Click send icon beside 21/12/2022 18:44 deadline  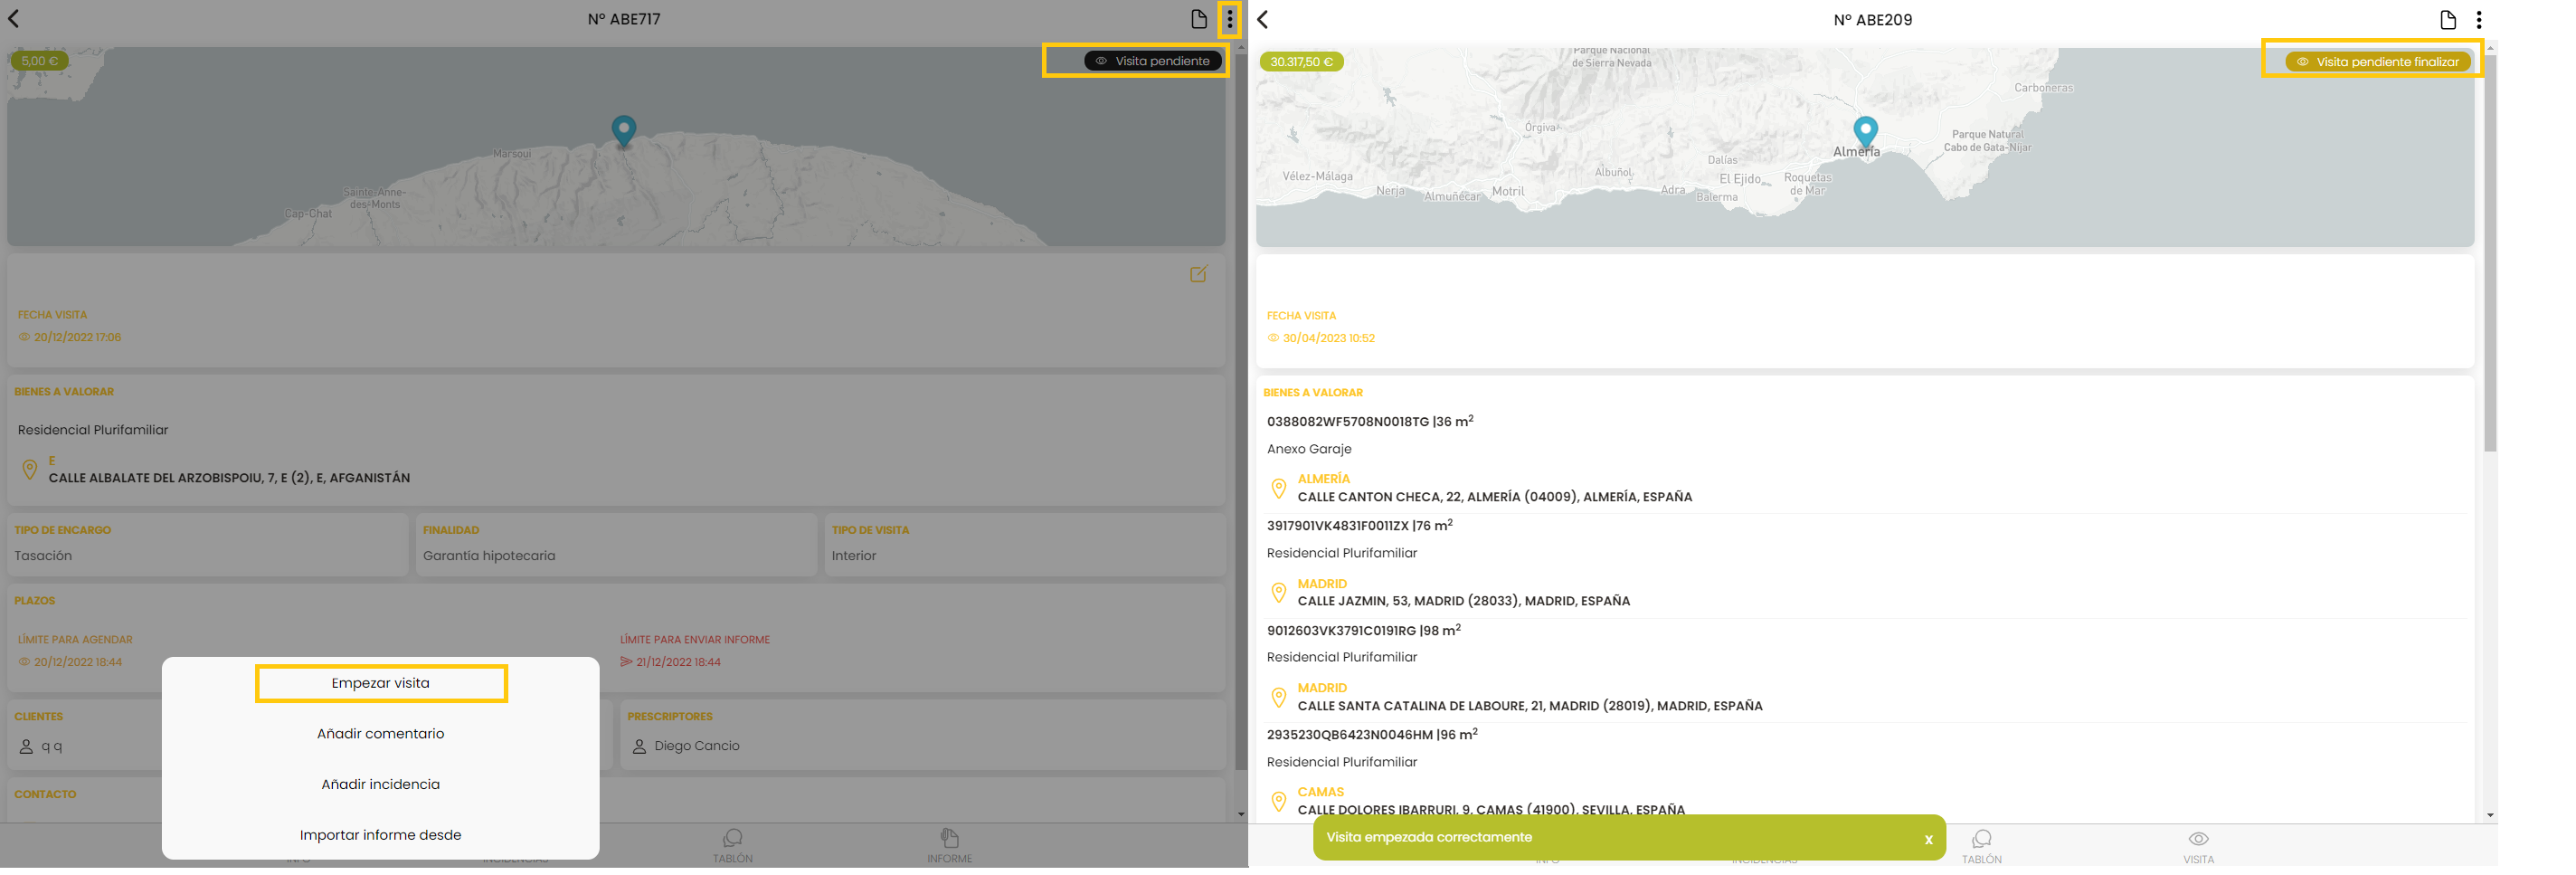[626, 662]
